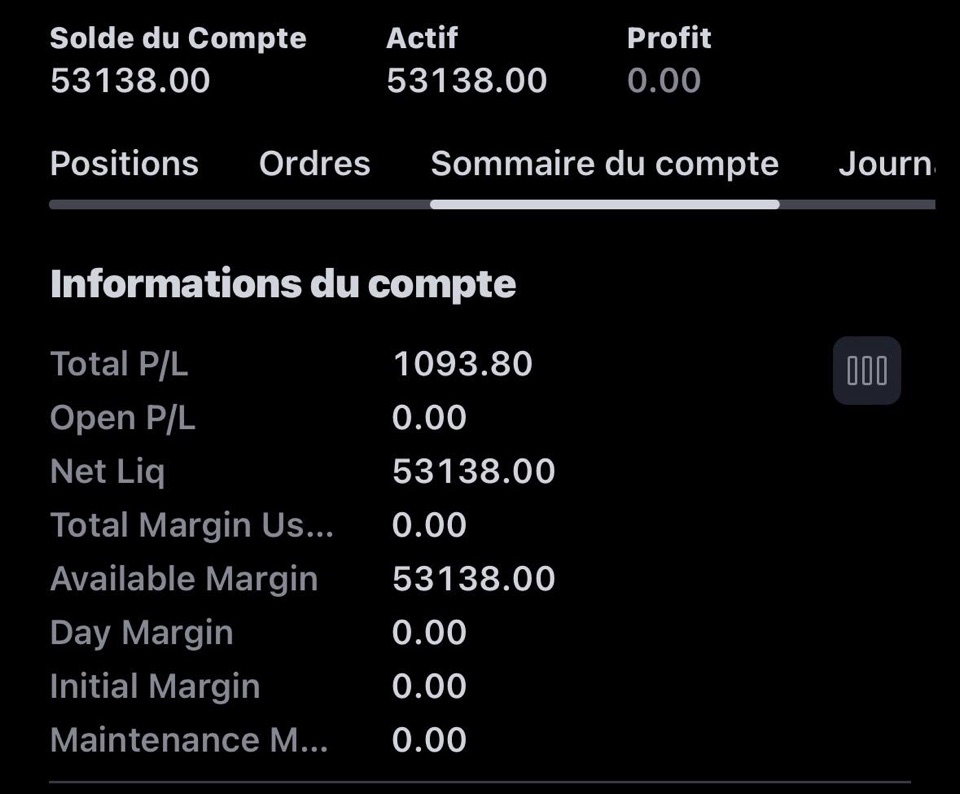
Task: Tap Available Margin value 53138.00
Action: 473,579
